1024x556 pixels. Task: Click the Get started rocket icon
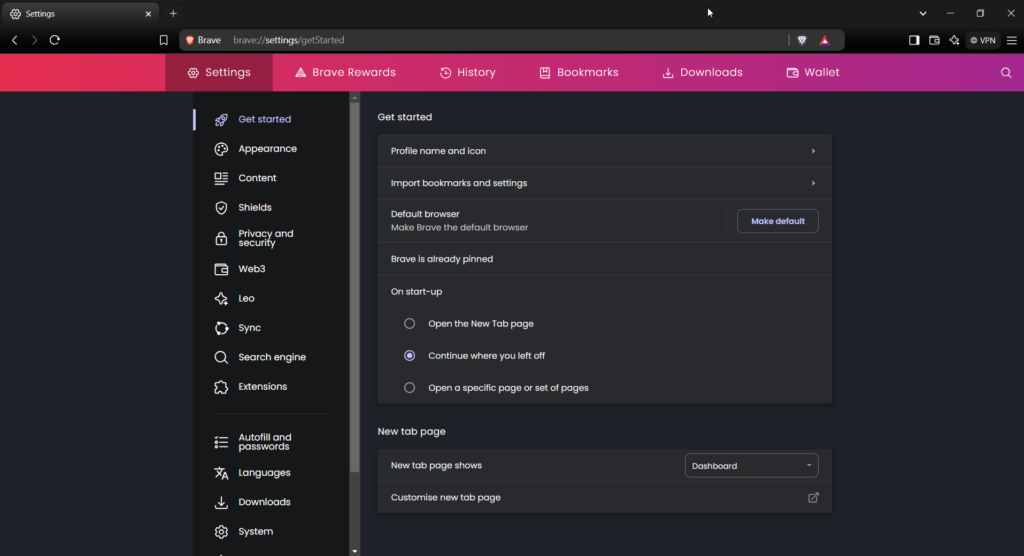221,120
